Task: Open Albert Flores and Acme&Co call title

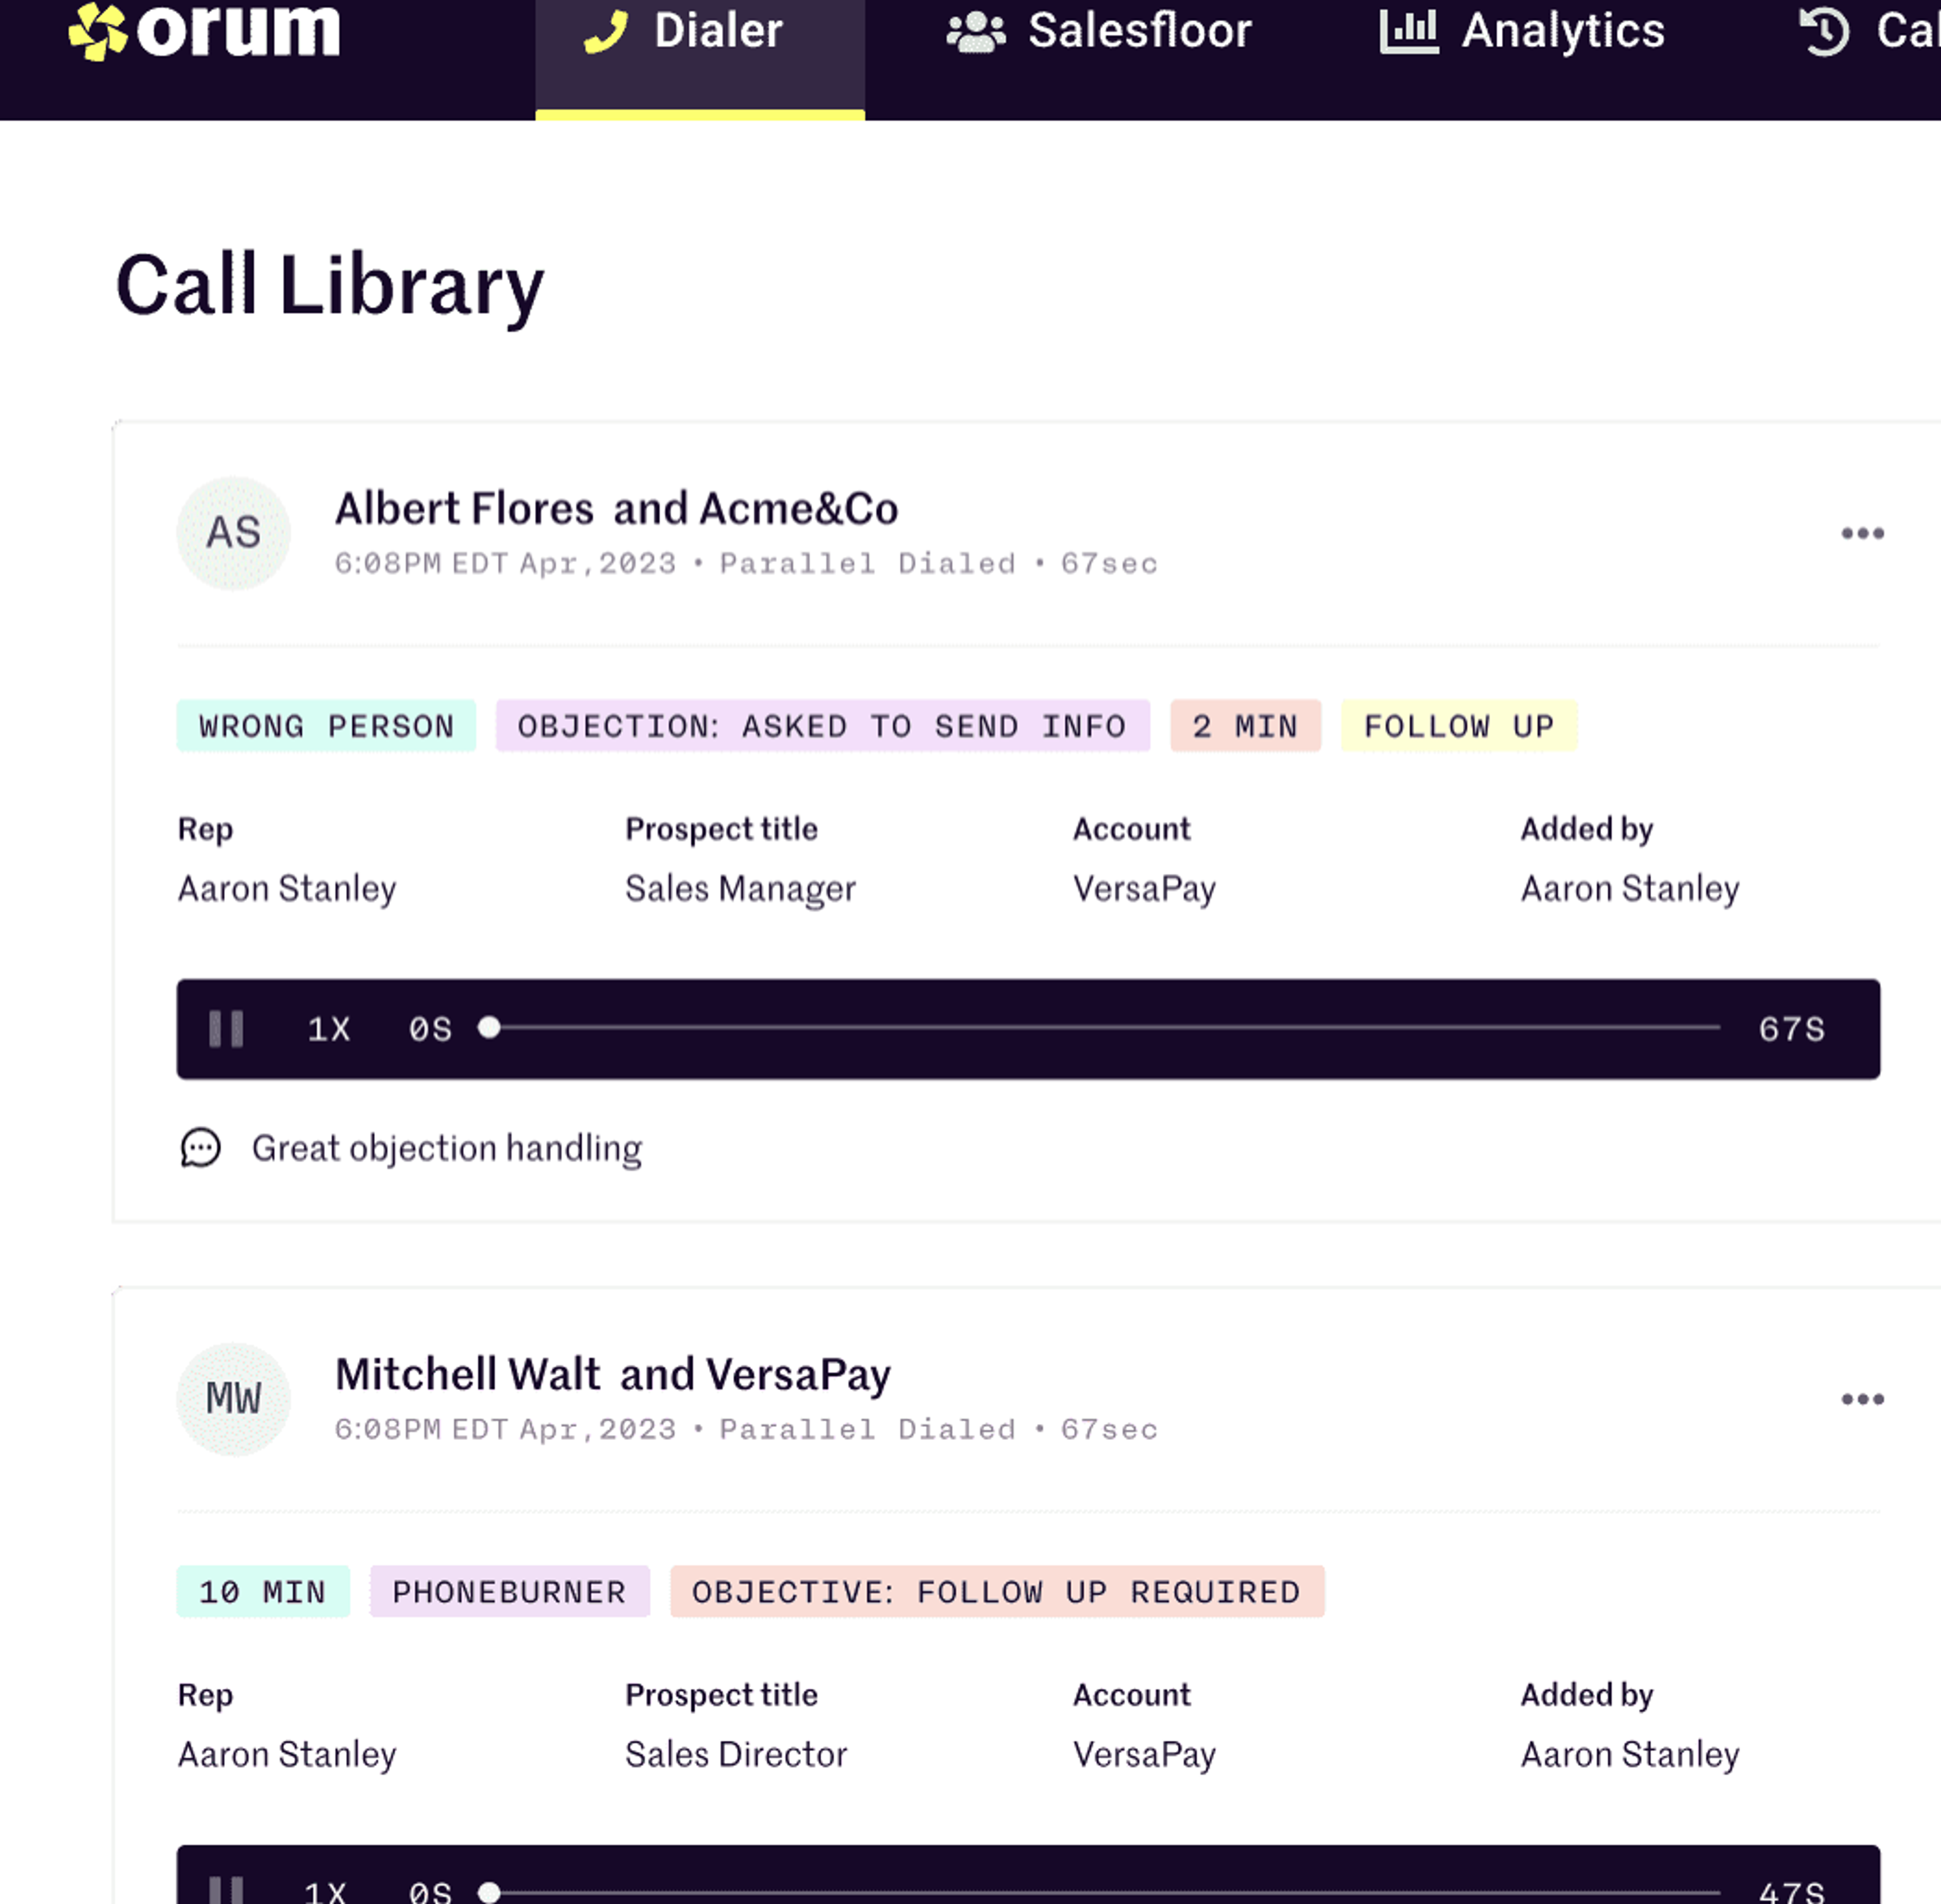Action: (x=616, y=509)
